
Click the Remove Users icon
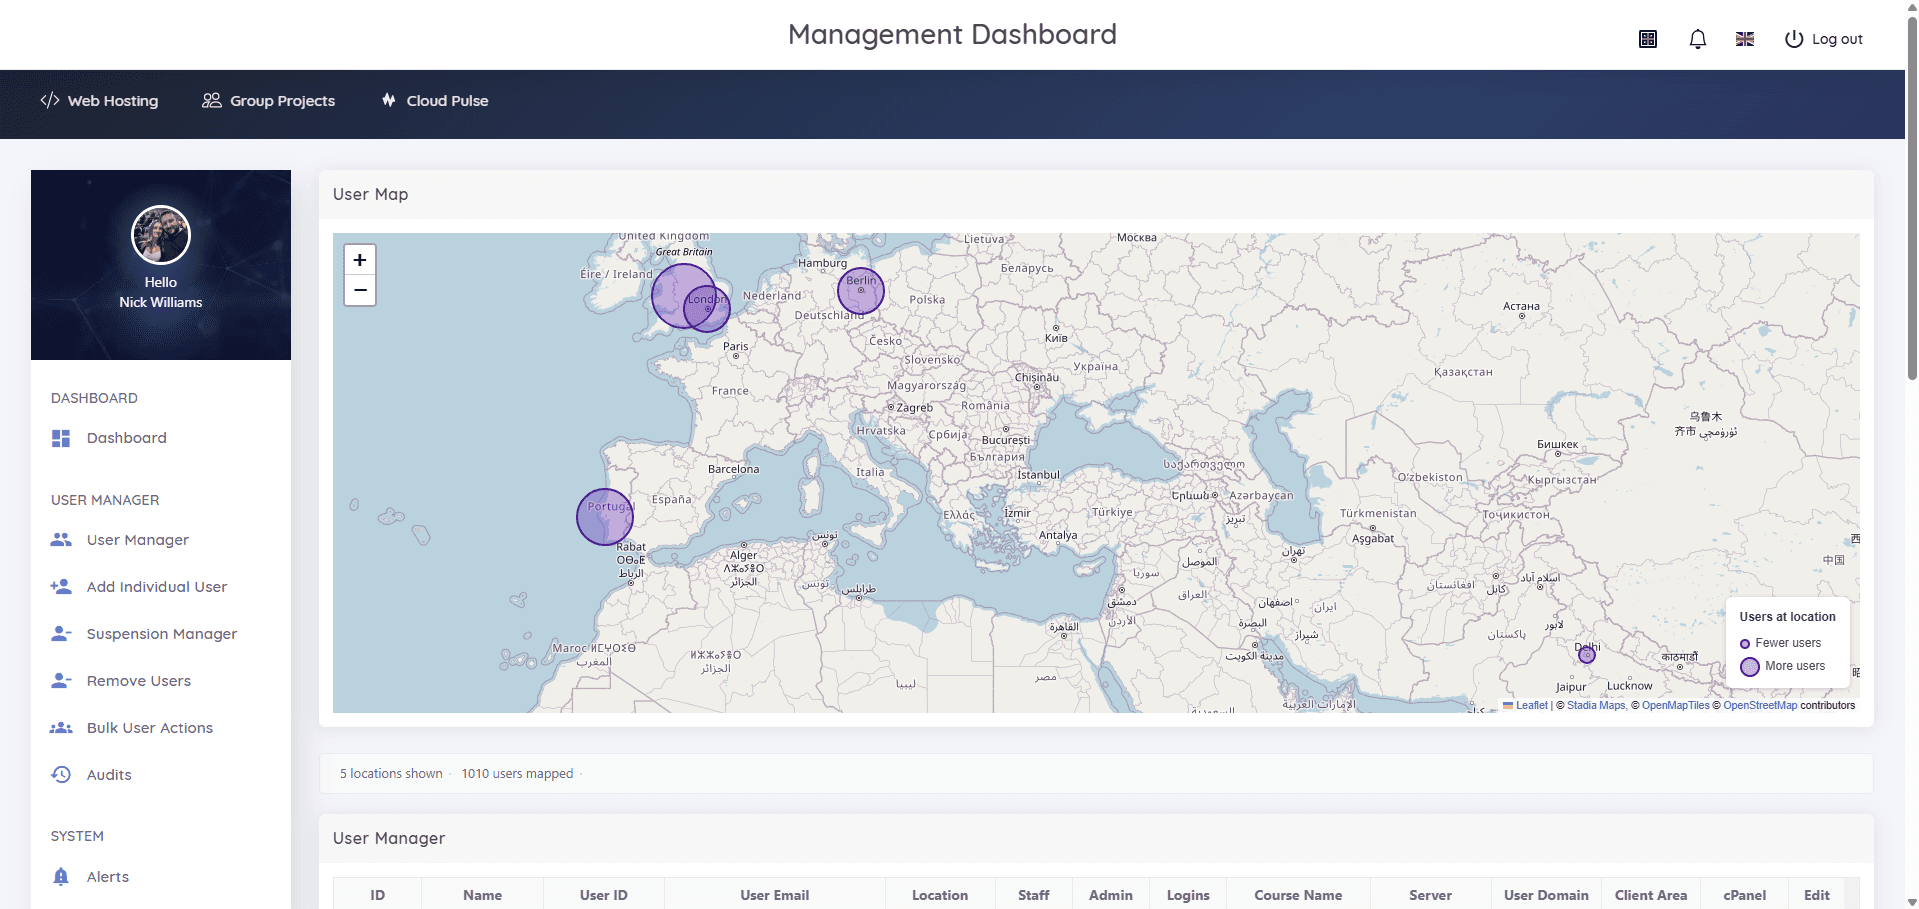61,681
